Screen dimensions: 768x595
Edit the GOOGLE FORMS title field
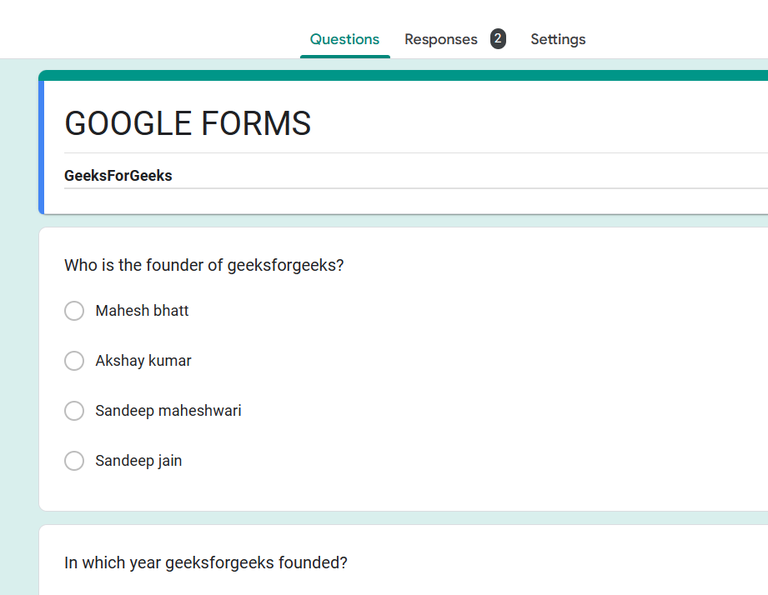tap(415, 123)
